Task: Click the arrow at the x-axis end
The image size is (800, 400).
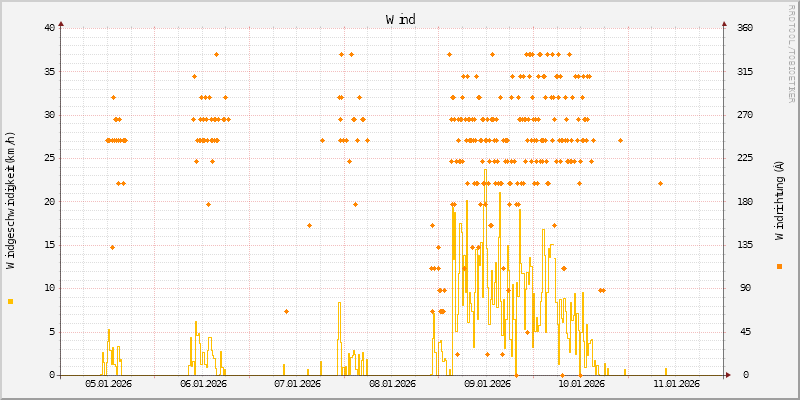Action: pos(731,375)
